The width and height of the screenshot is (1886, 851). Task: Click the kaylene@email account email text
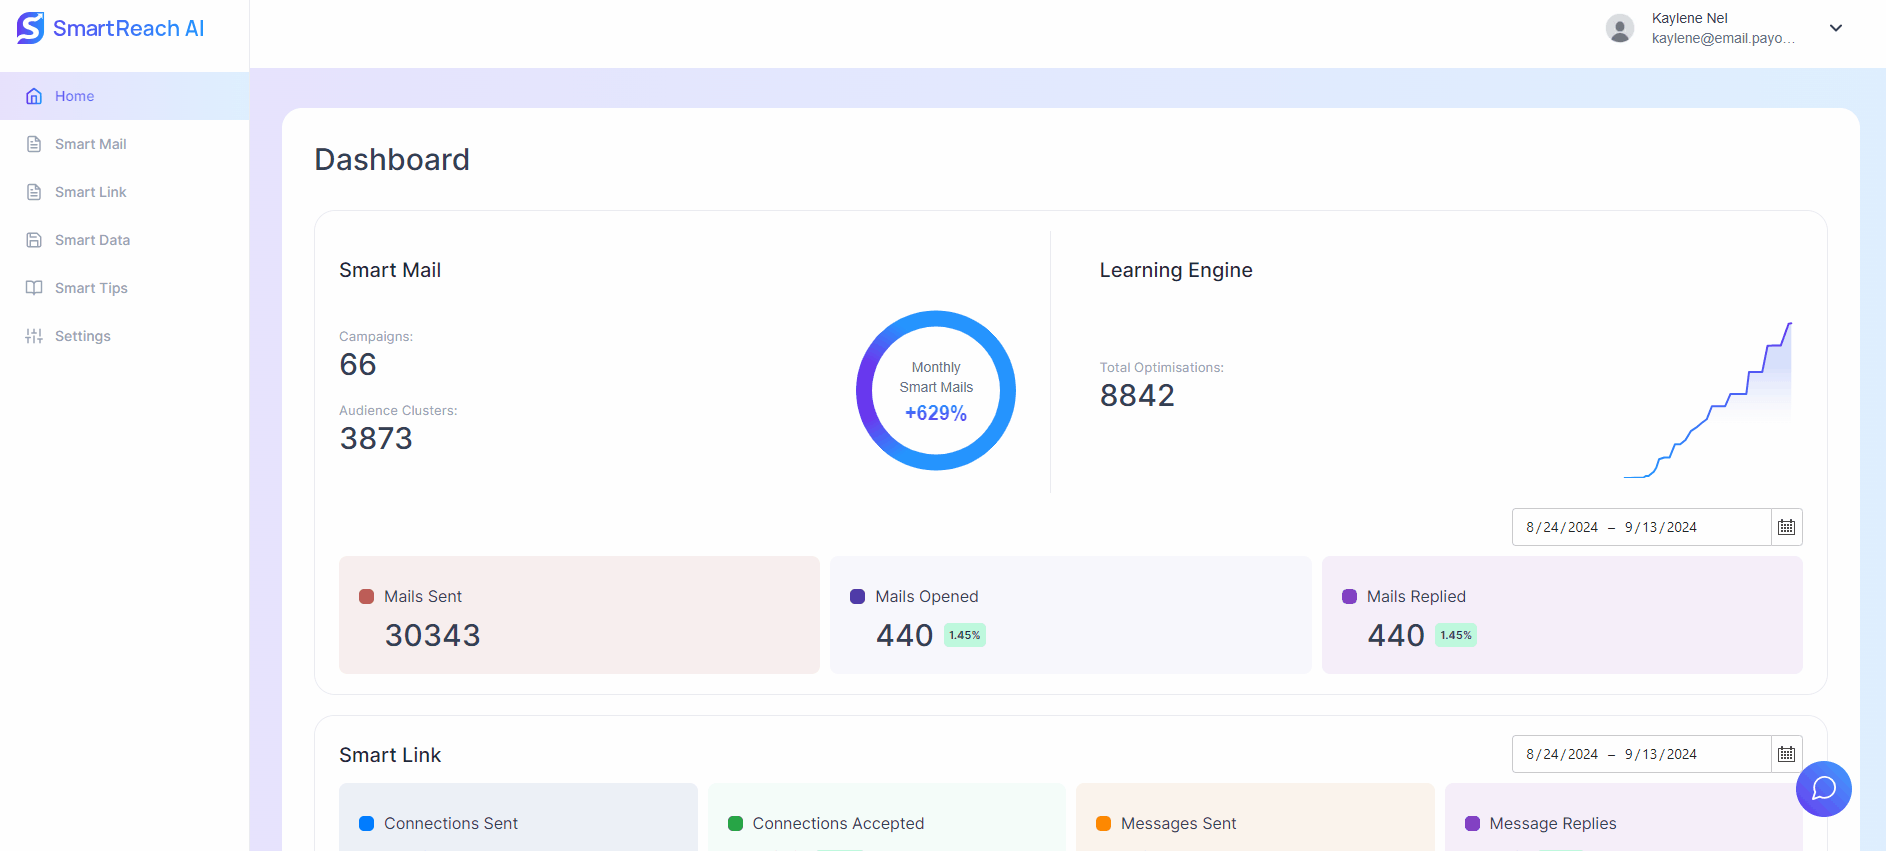pos(1724,38)
